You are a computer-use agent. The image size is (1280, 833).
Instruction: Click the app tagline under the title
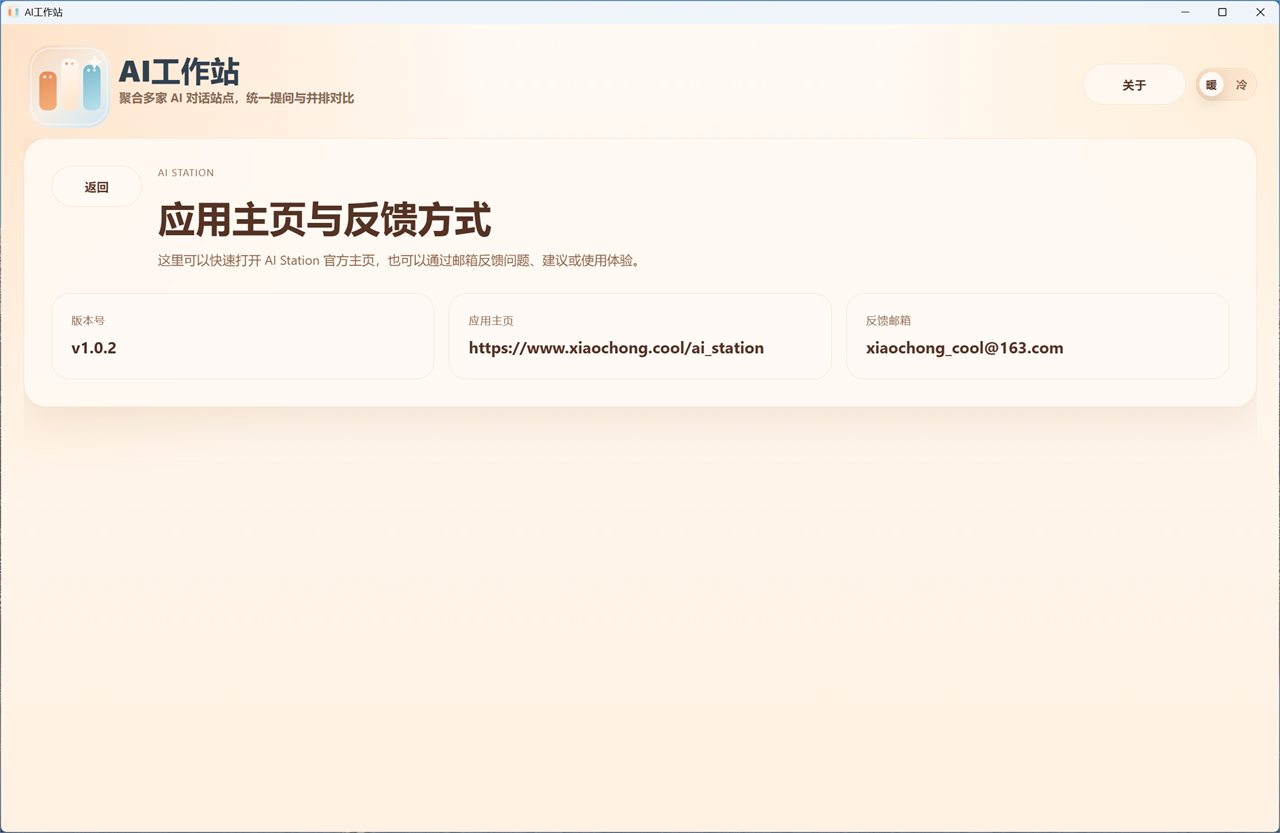tap(238, 98)
